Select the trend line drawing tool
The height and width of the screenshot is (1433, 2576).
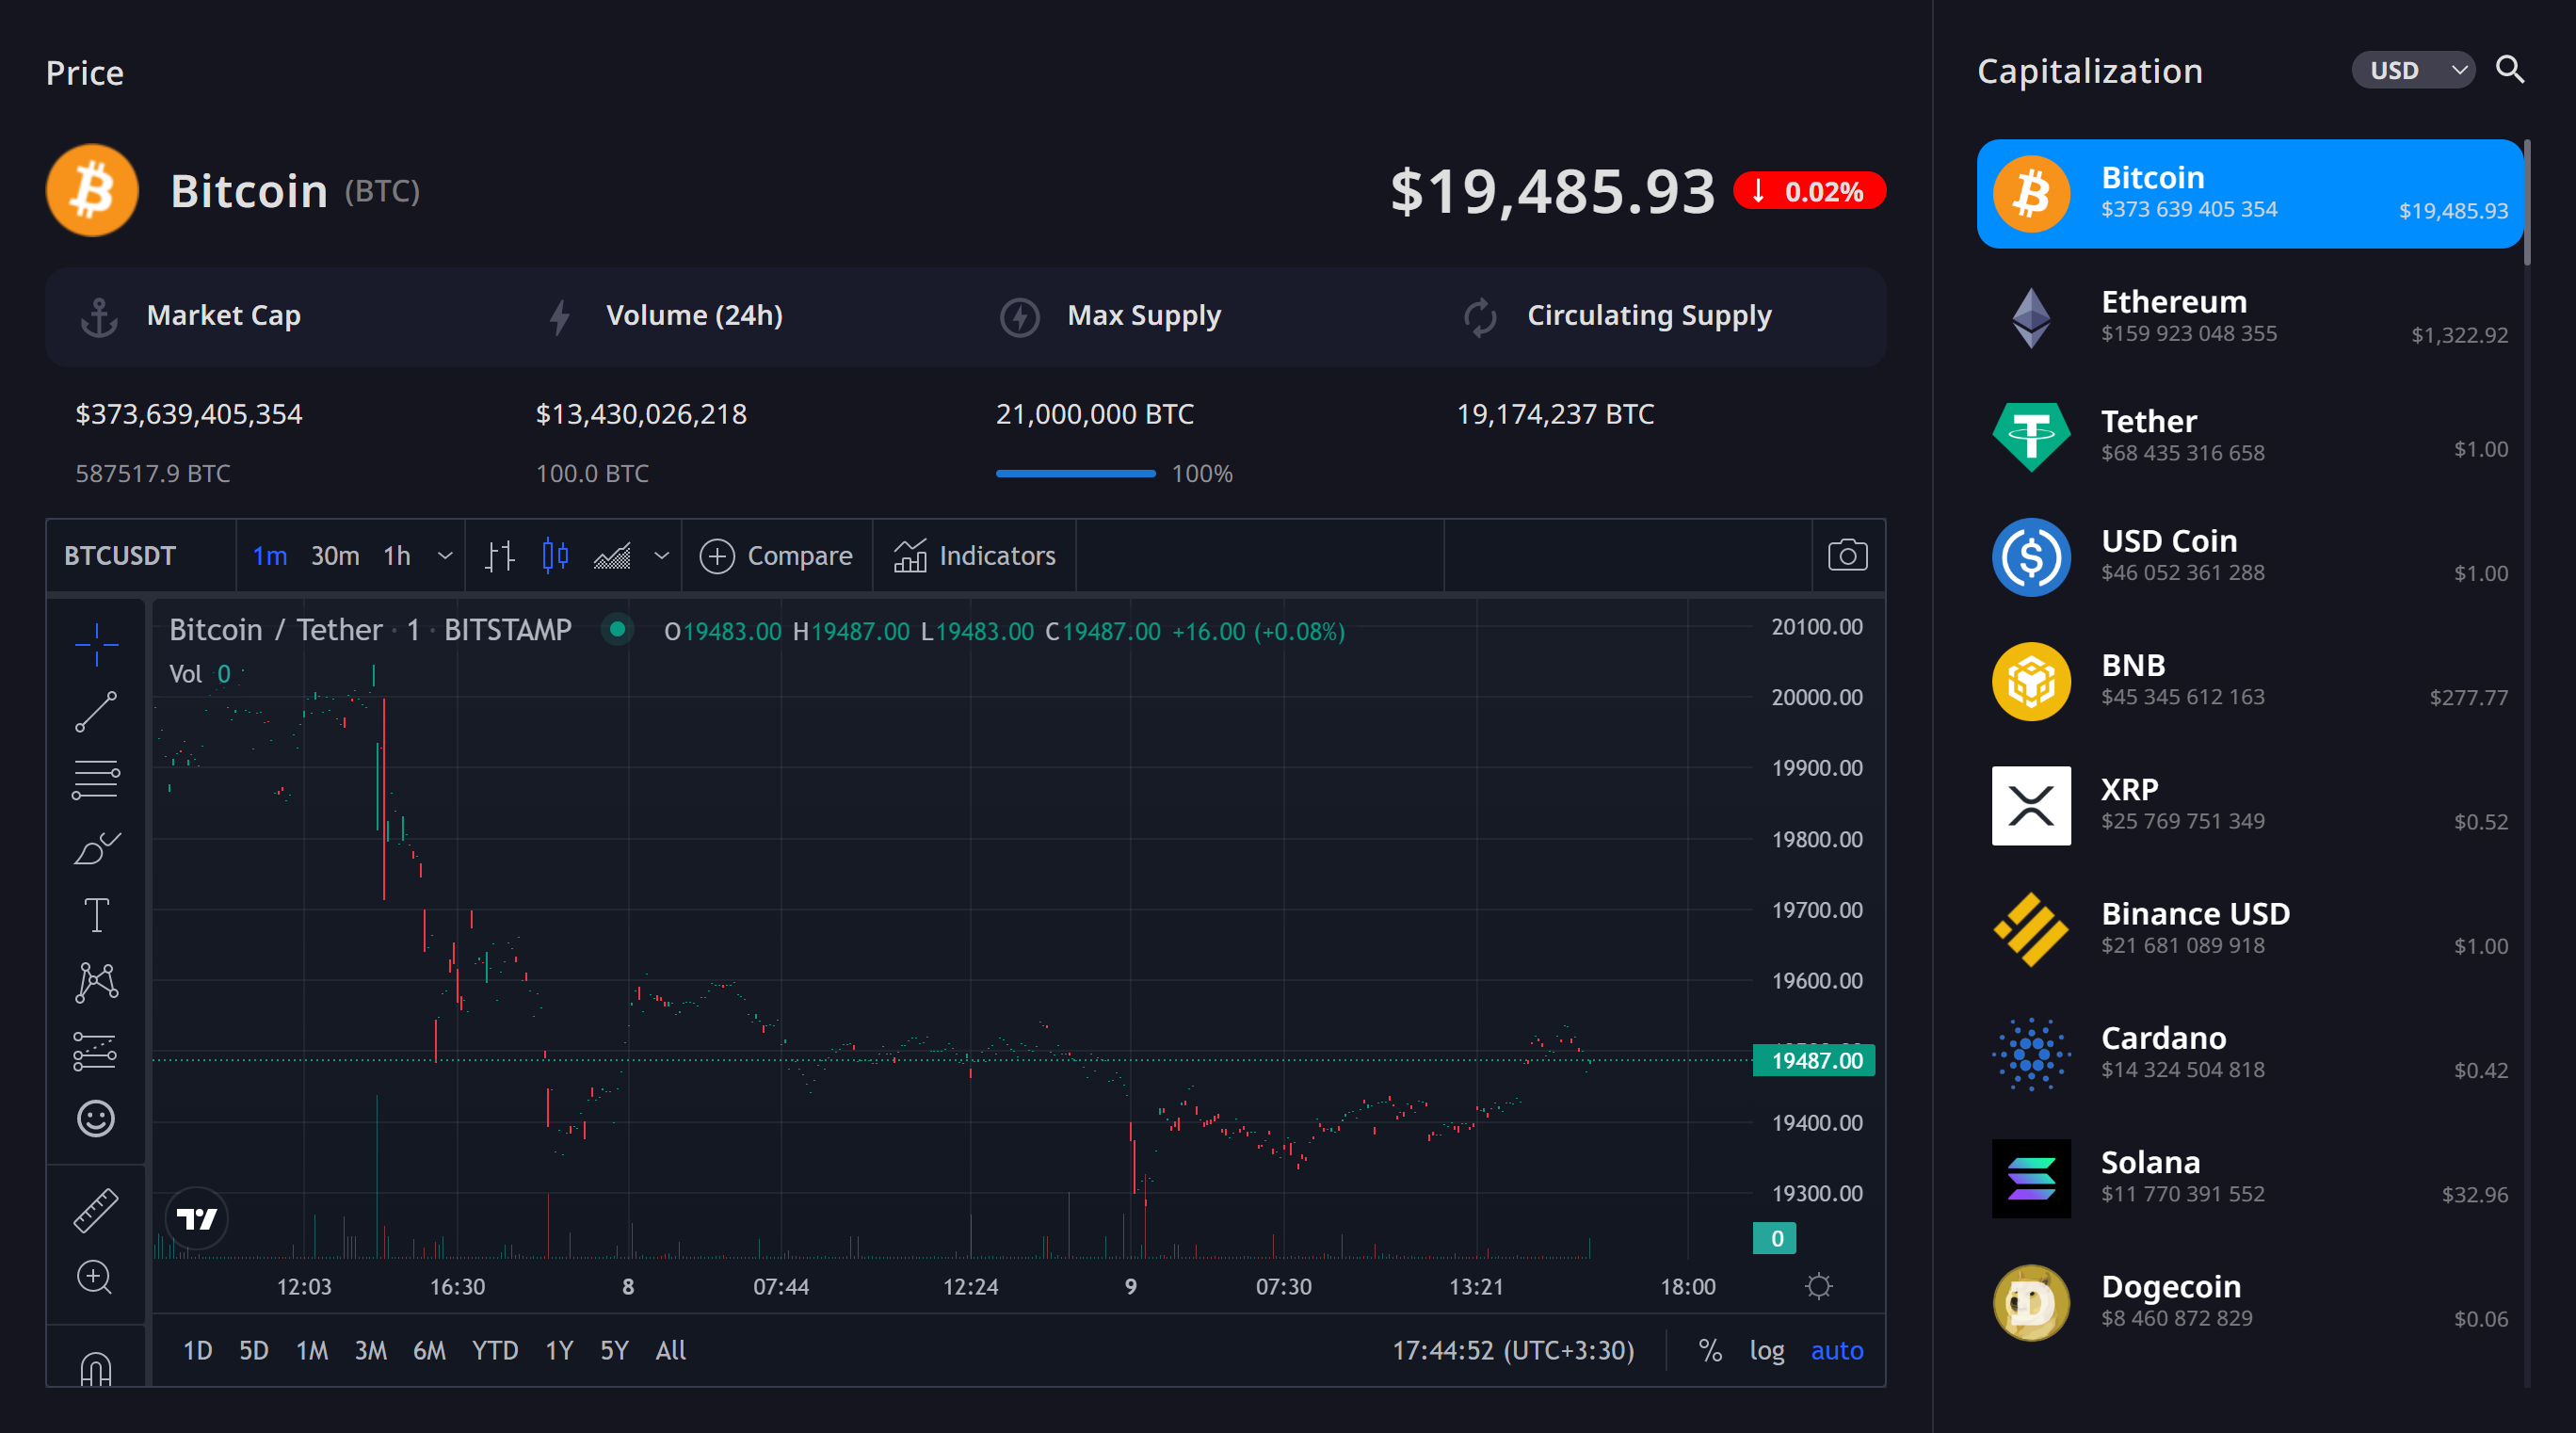point(96,711)
